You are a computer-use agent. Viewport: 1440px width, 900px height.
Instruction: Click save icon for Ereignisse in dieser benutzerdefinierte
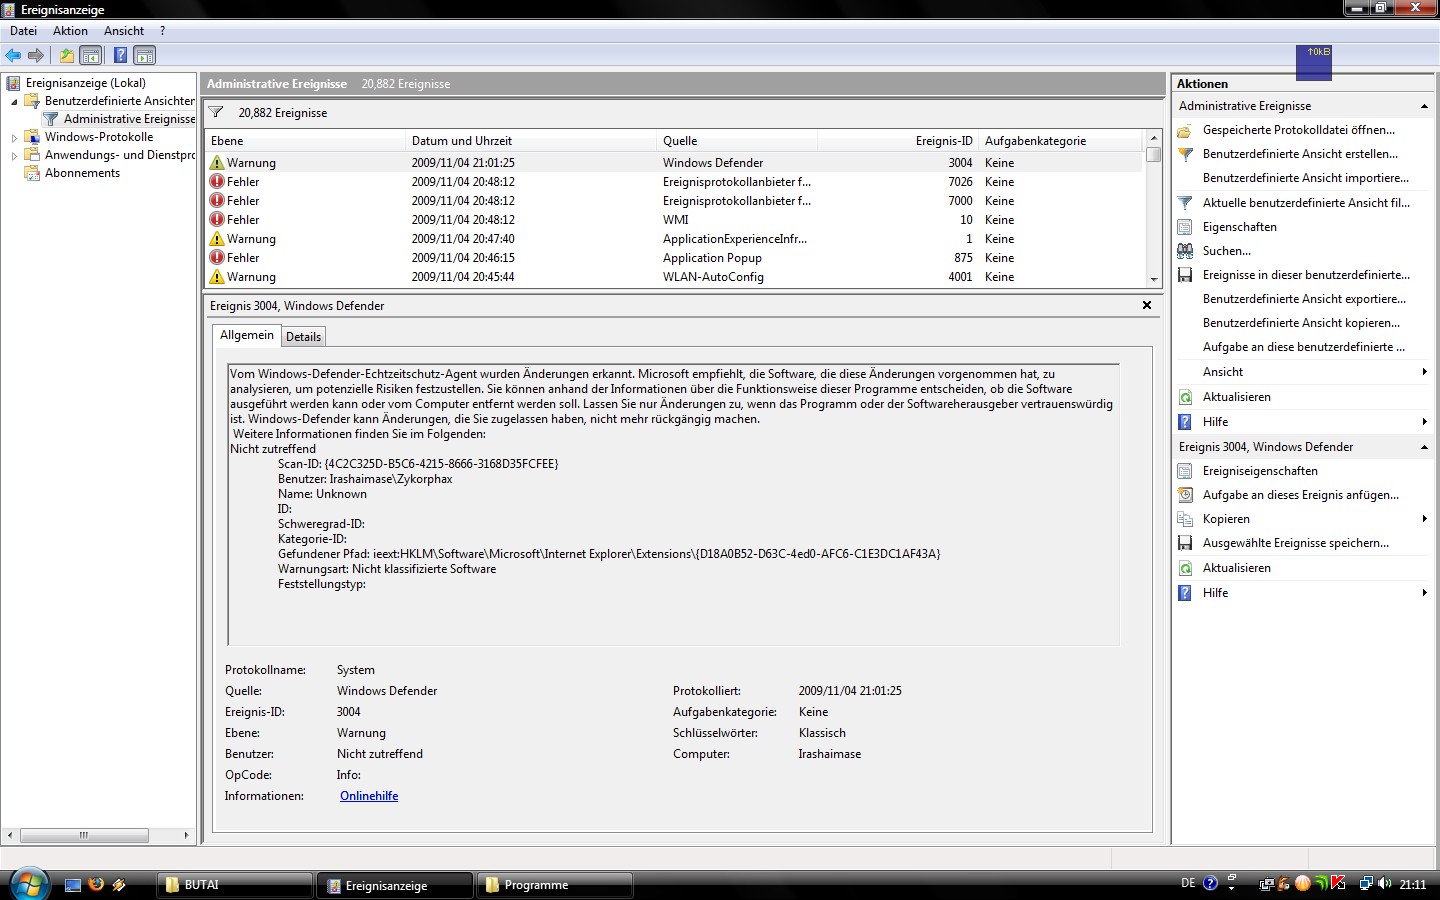point(1185,275)
